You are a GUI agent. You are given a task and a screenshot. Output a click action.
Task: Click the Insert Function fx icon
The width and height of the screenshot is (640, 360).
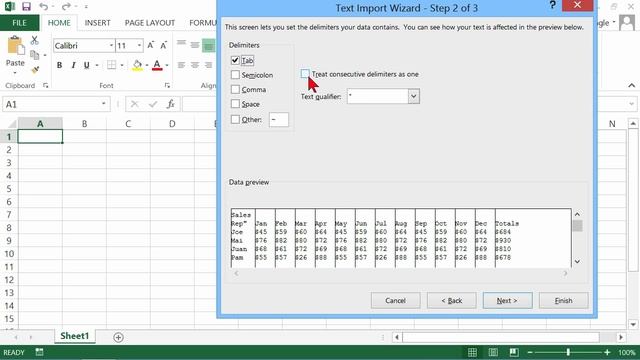click(171, 104)
